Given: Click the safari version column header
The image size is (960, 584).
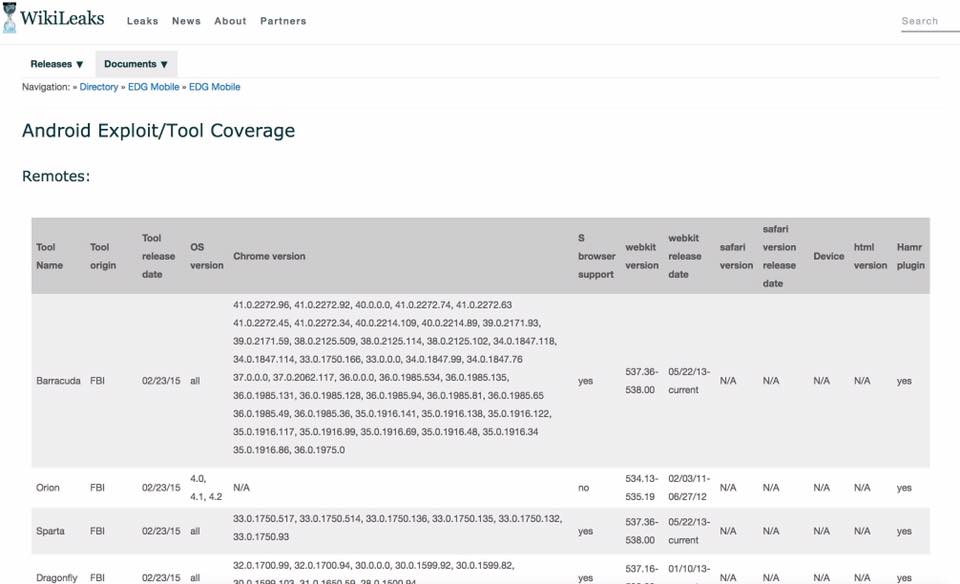Looking at the screenshot, I should click(736, 256).
